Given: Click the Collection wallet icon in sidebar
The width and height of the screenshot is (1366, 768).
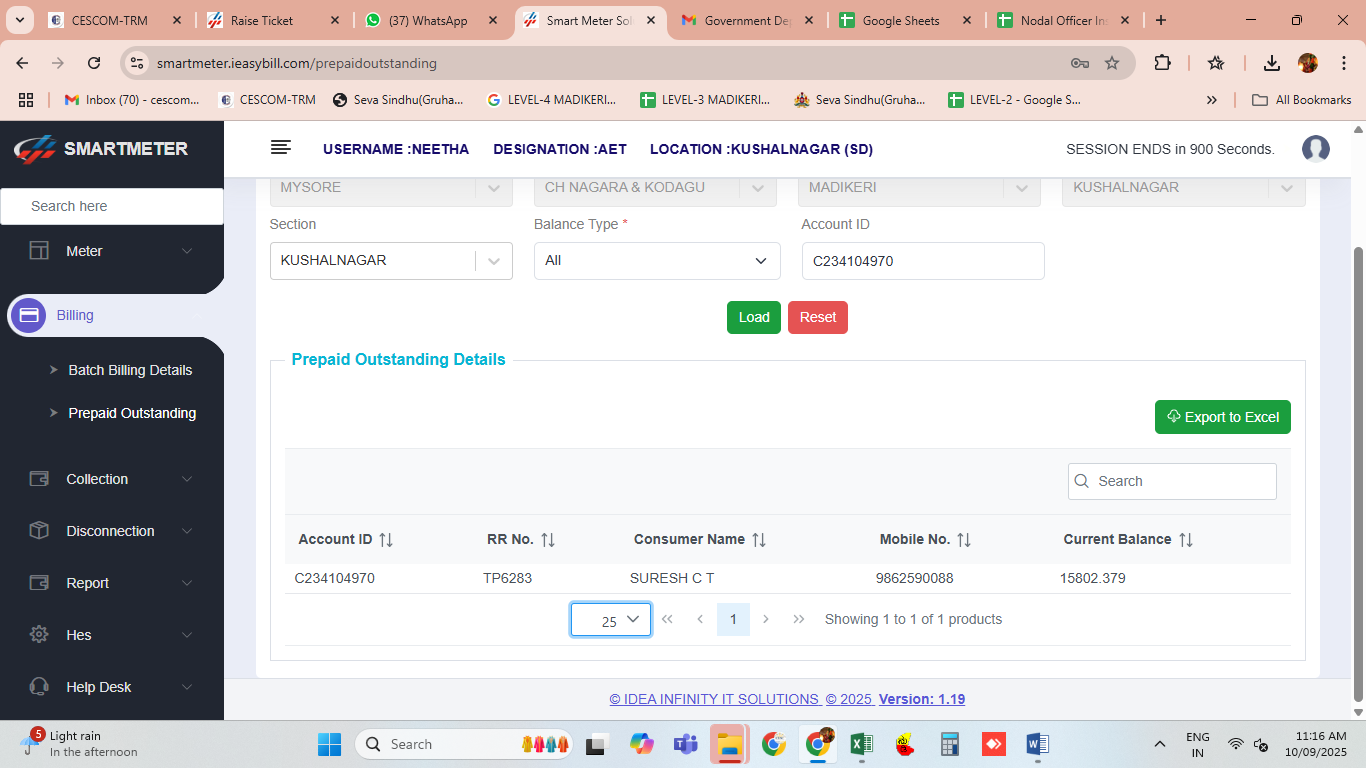Looking at the screenshot, I should pos(39,479).
